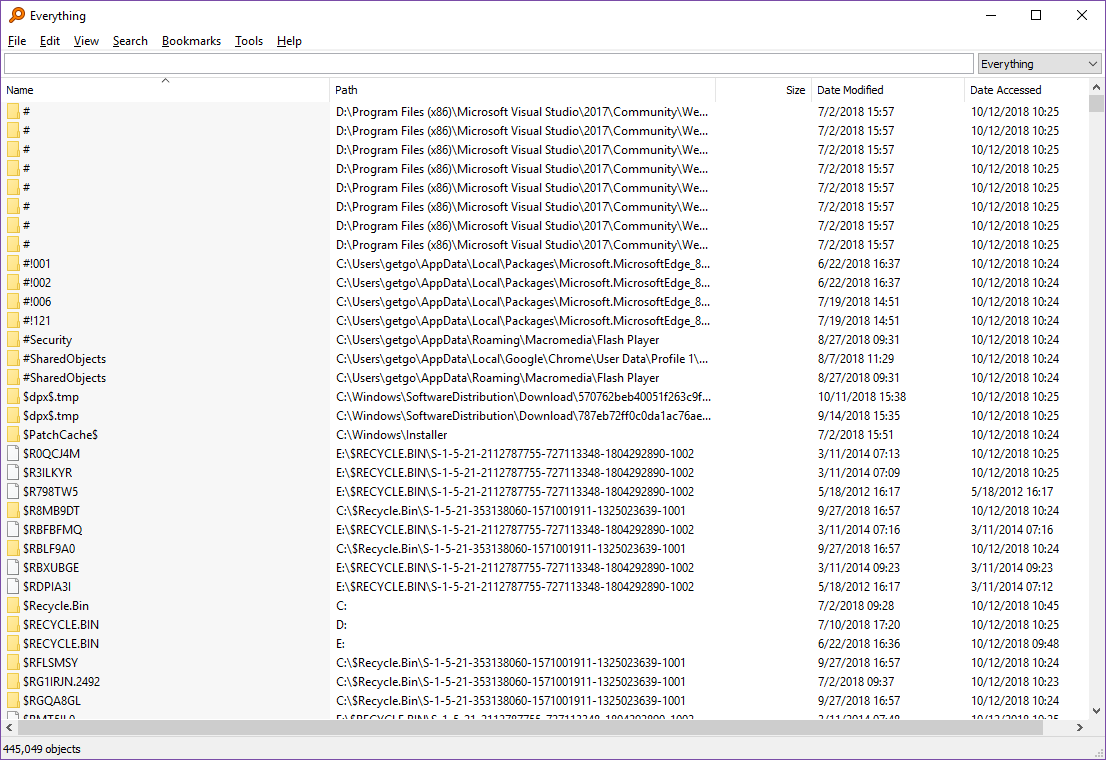This screenshot has height=760, width=1106.
Task: Click folder icon next to $PatchCache$
Action: coord(13,435)
